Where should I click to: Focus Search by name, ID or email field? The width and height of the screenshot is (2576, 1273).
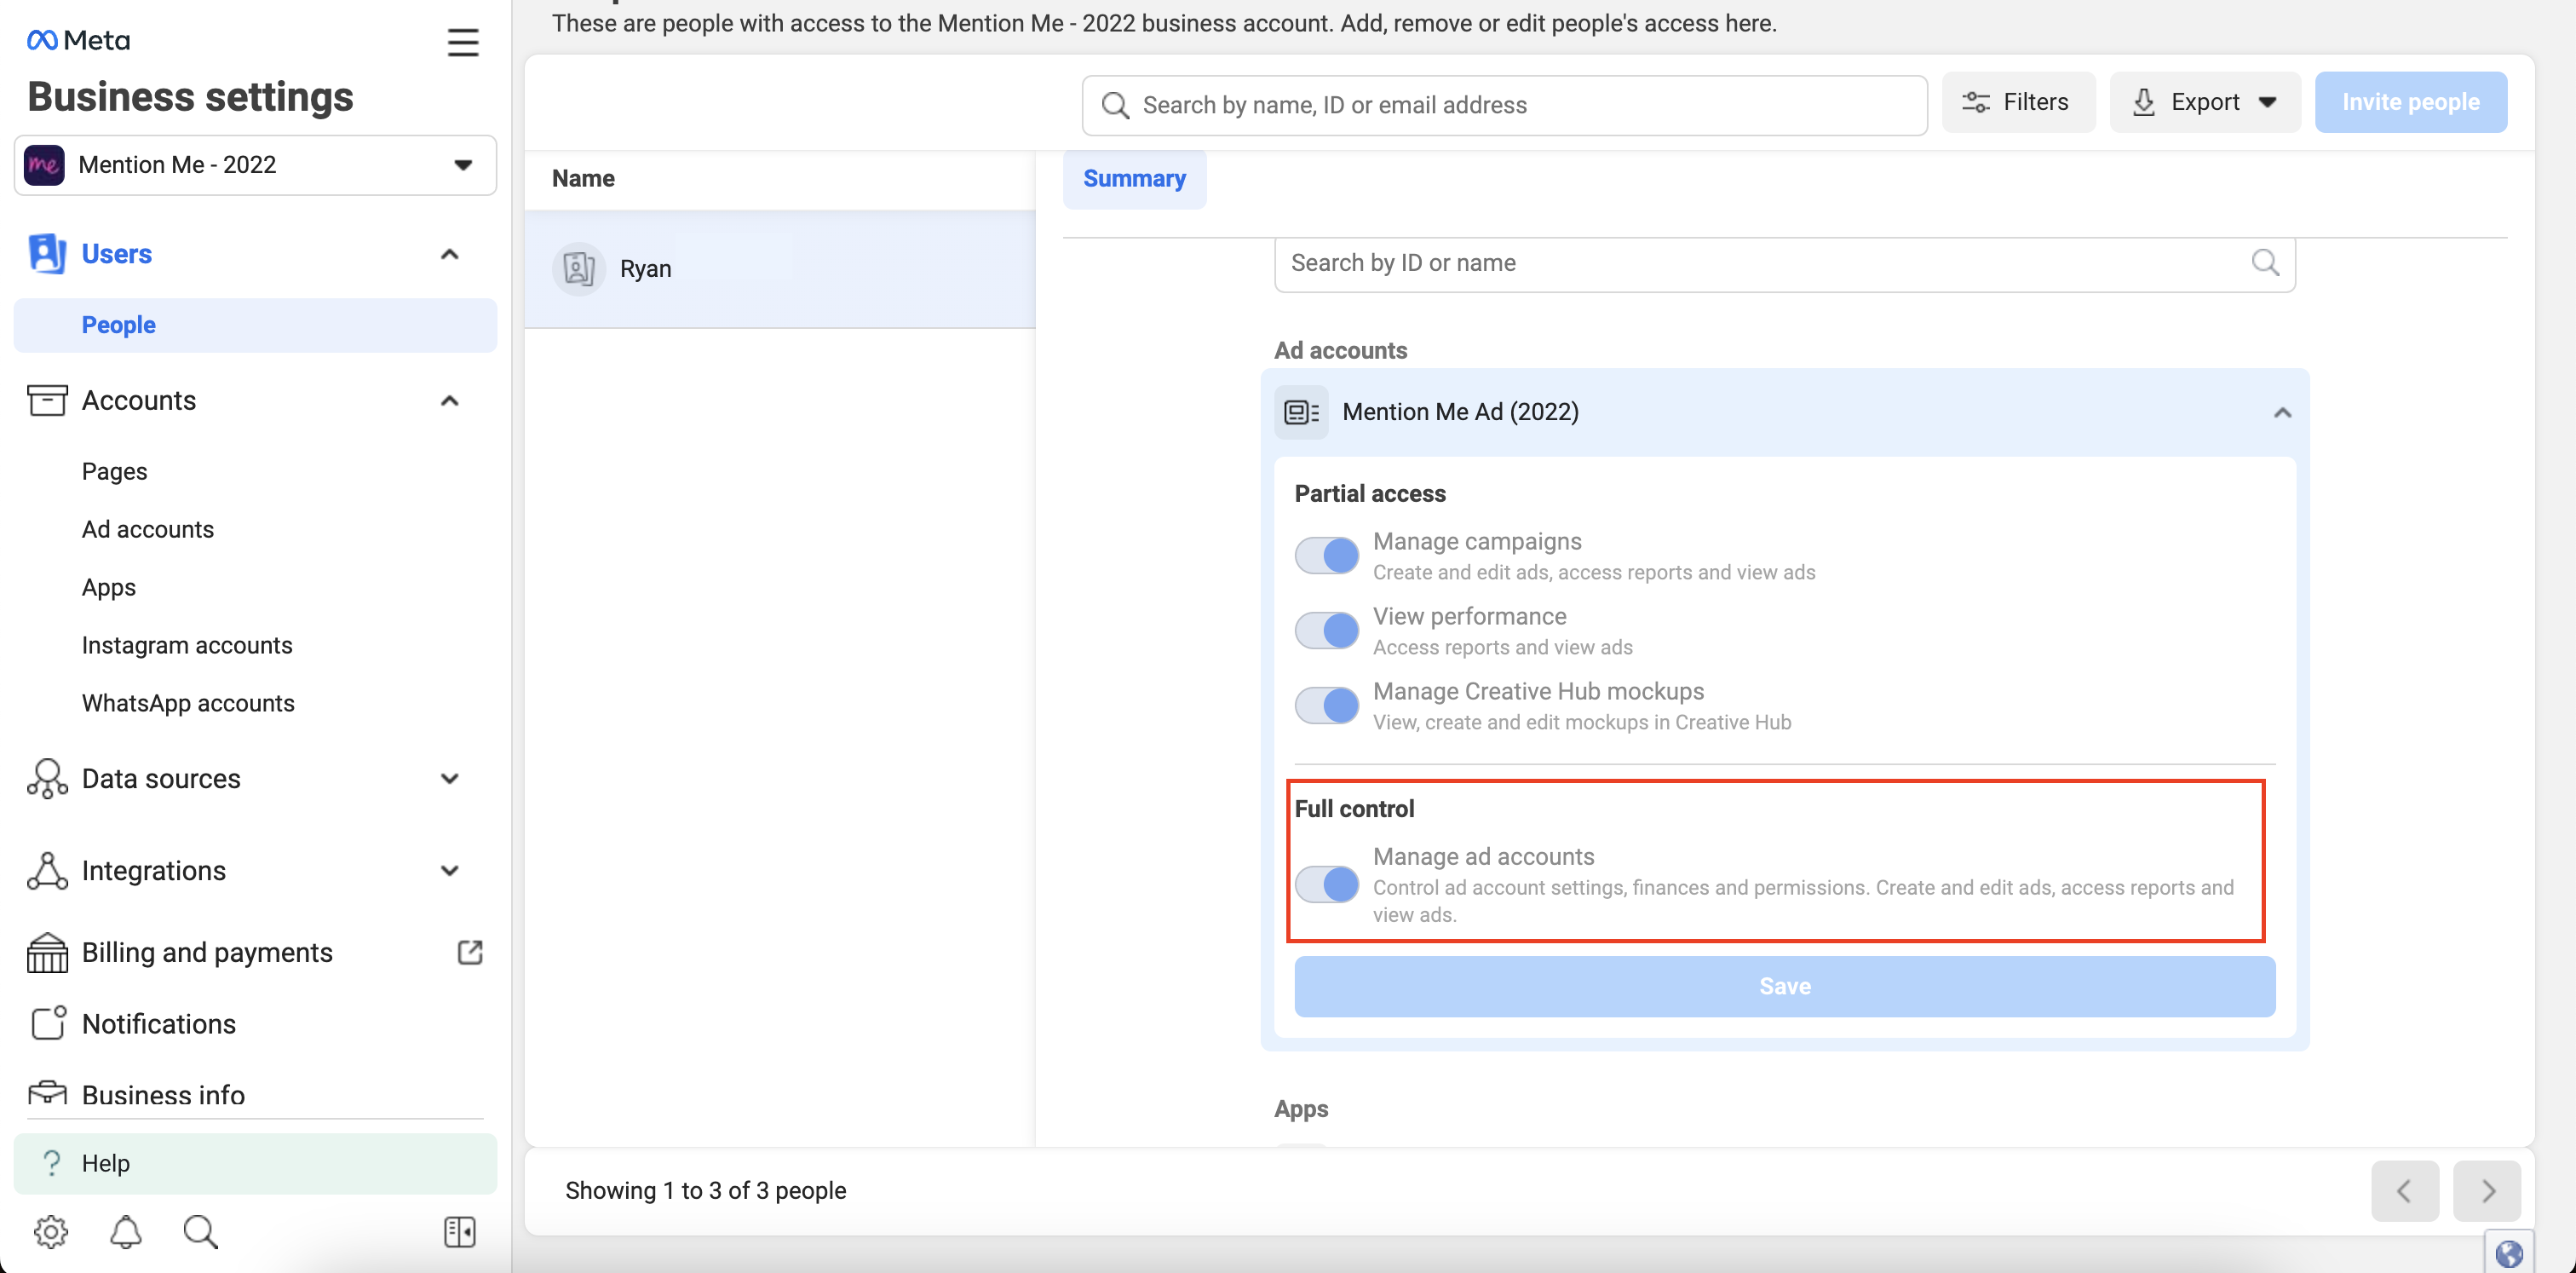click(x=1504, y=106)
